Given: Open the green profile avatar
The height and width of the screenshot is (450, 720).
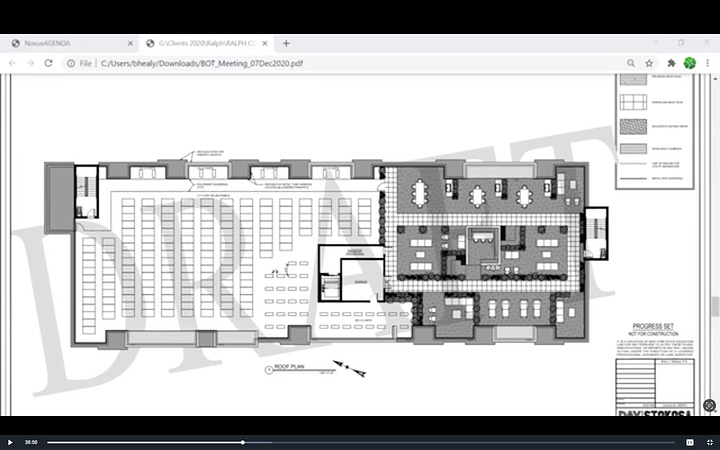Looking at the screenshot, I should tap(690, 63).
